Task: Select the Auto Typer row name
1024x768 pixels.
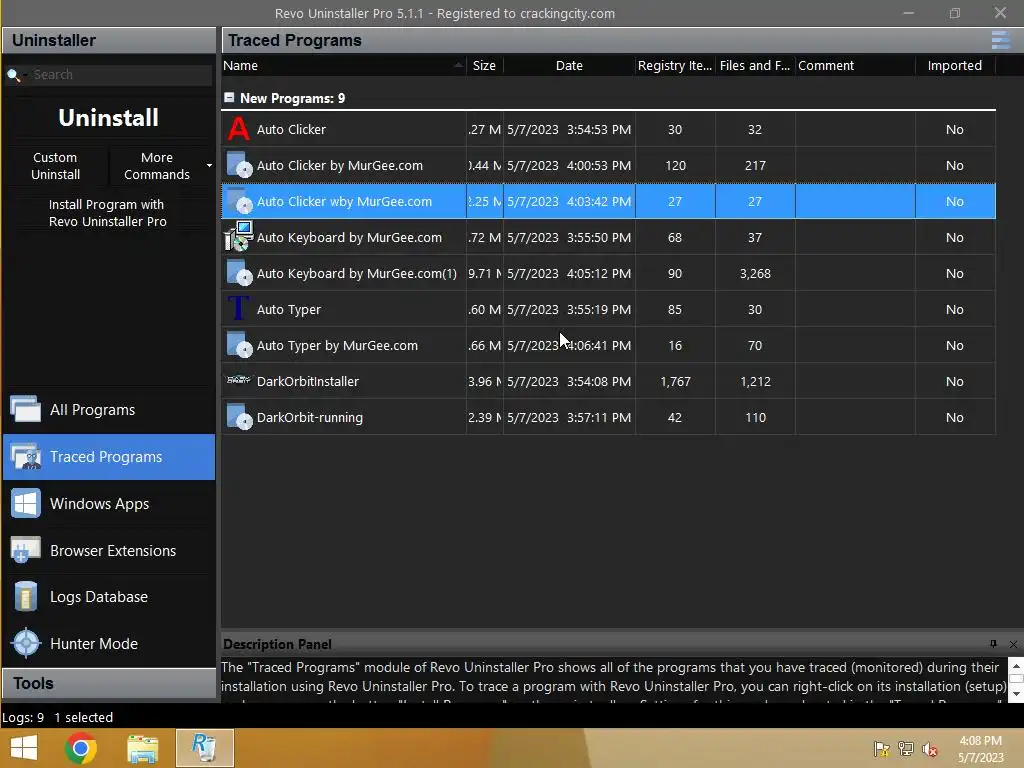Action: point(289,310)
